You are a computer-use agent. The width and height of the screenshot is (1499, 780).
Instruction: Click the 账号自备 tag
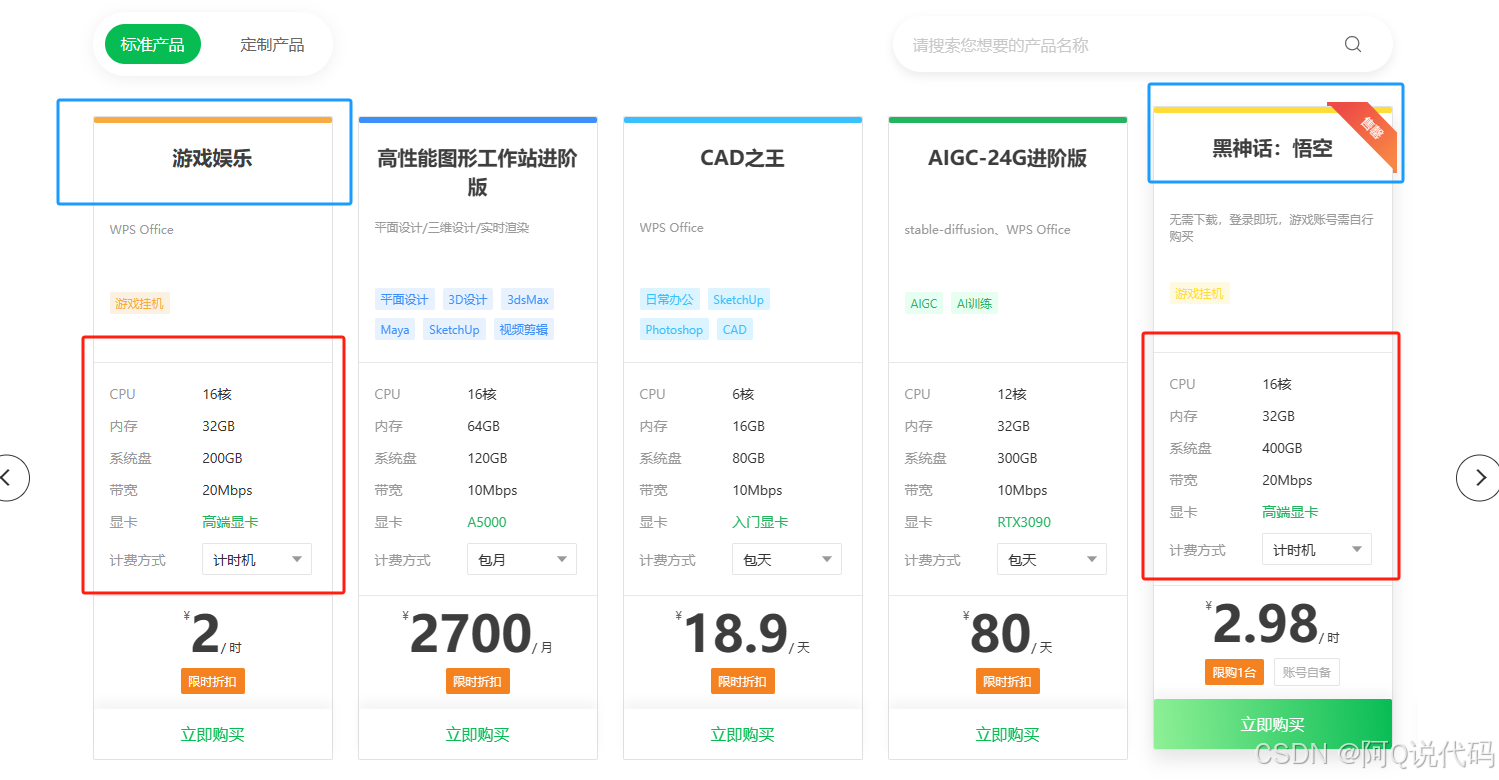(x=1306, y=672)
